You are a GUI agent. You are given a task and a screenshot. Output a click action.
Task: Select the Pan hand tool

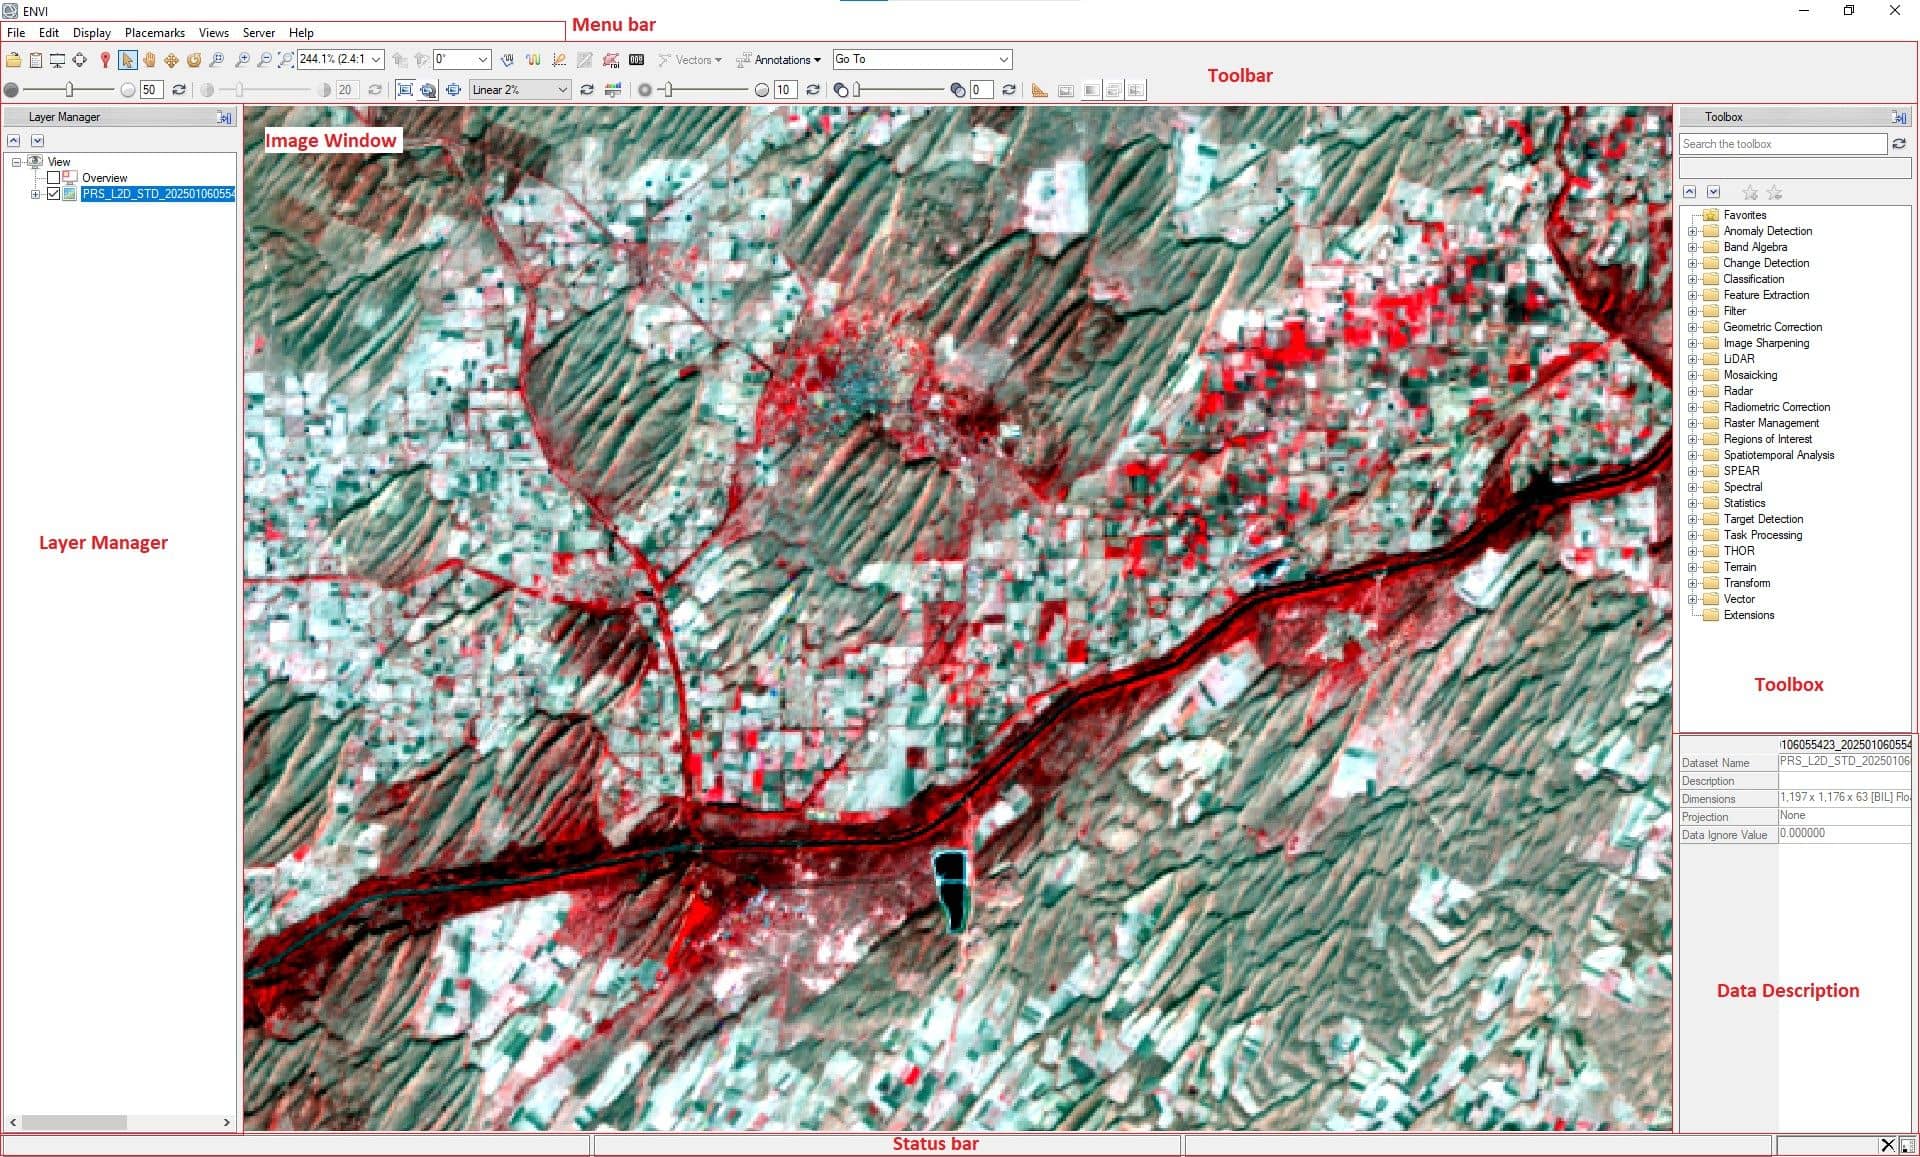[x=149, y=60]
